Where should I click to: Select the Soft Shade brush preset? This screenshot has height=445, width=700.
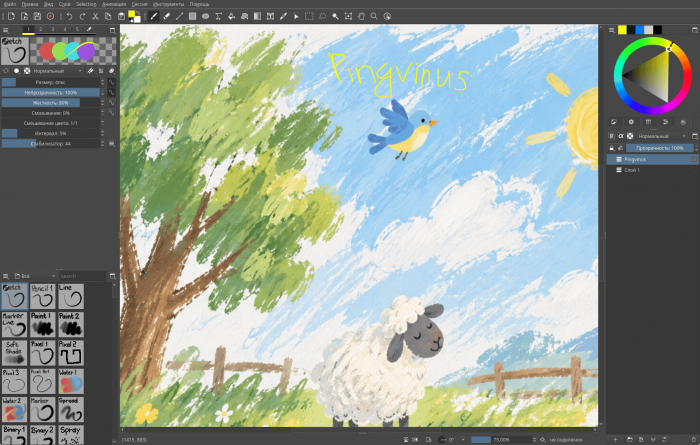14,353
